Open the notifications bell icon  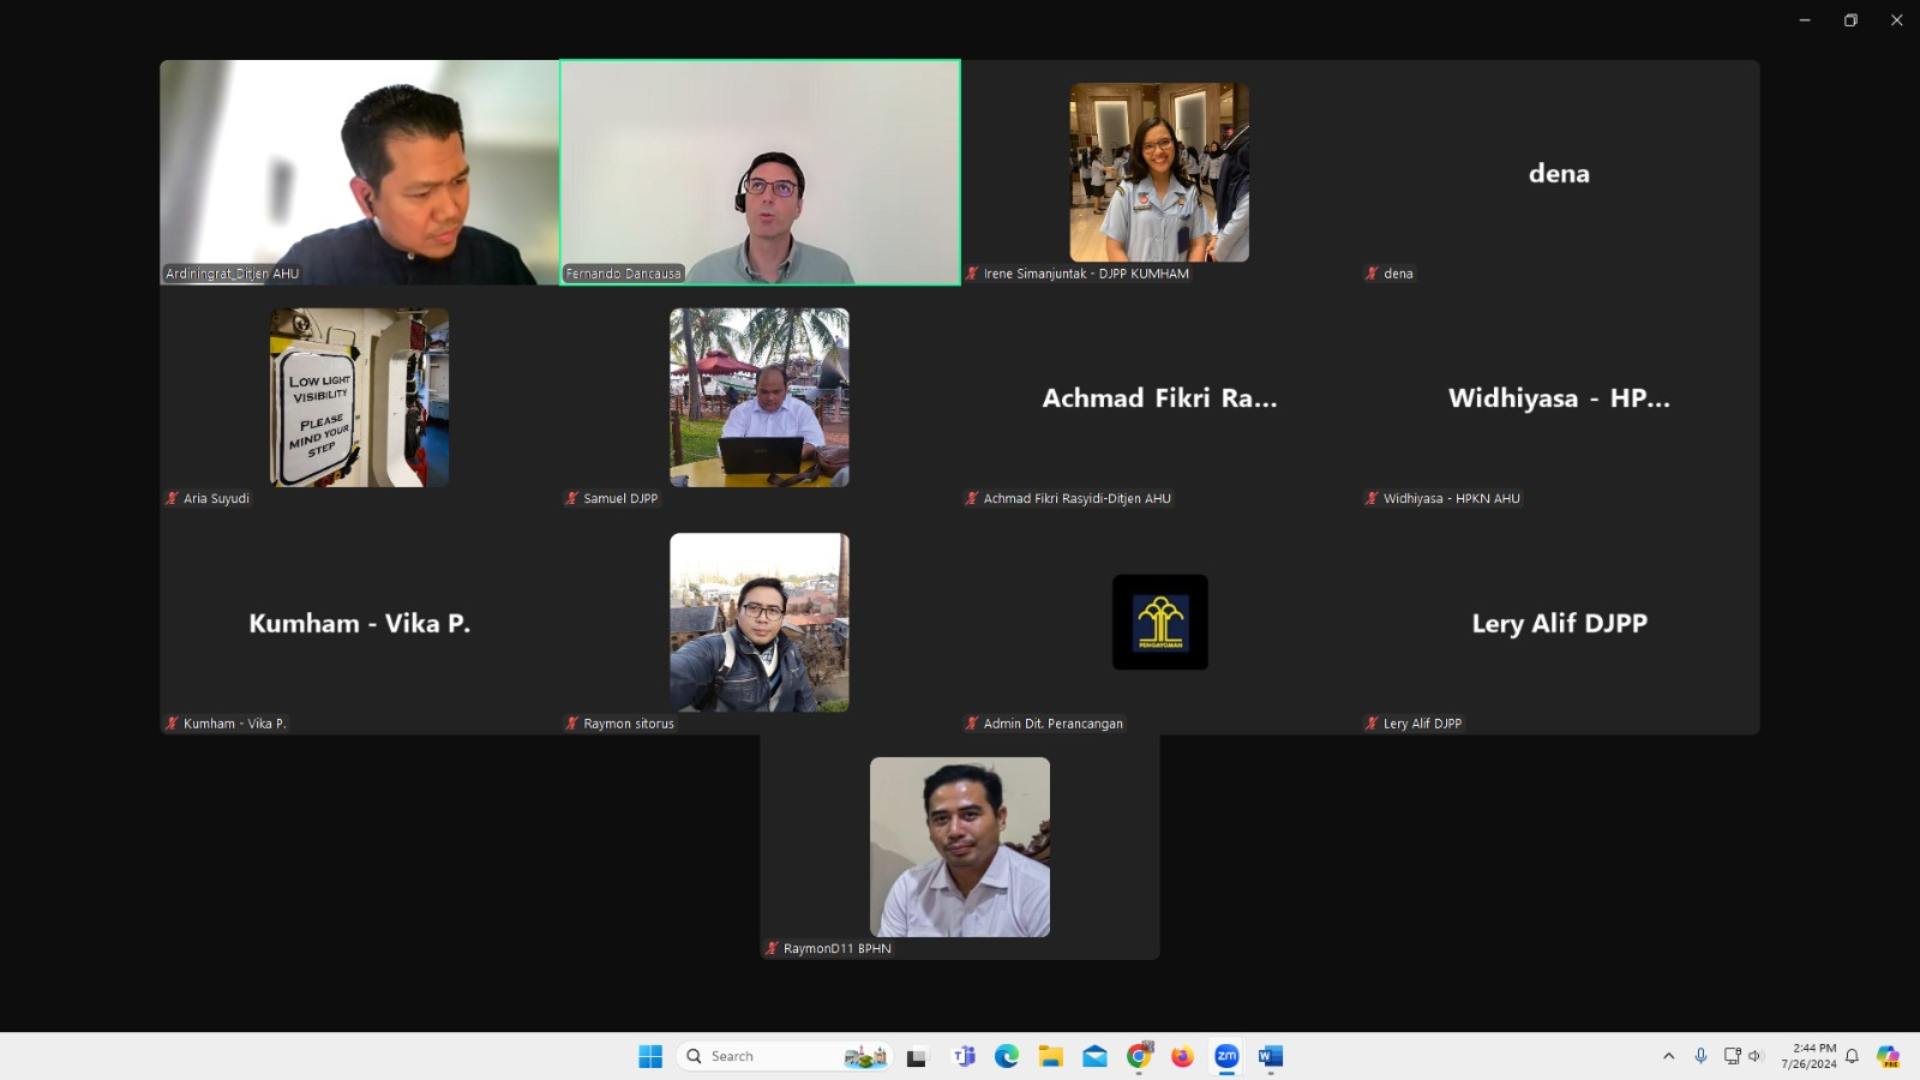point(1852,1056)
